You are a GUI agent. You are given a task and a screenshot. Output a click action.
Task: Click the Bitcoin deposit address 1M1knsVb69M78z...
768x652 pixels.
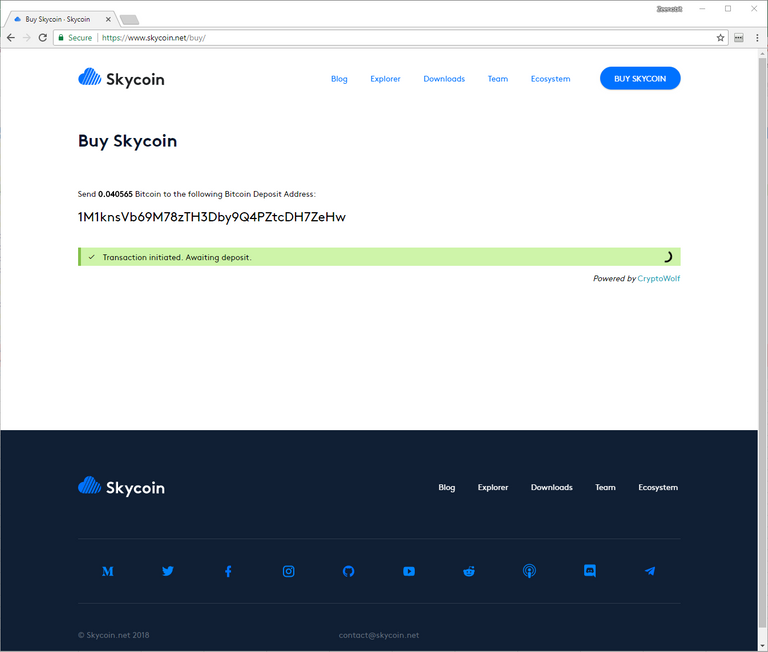coord(212,217)
